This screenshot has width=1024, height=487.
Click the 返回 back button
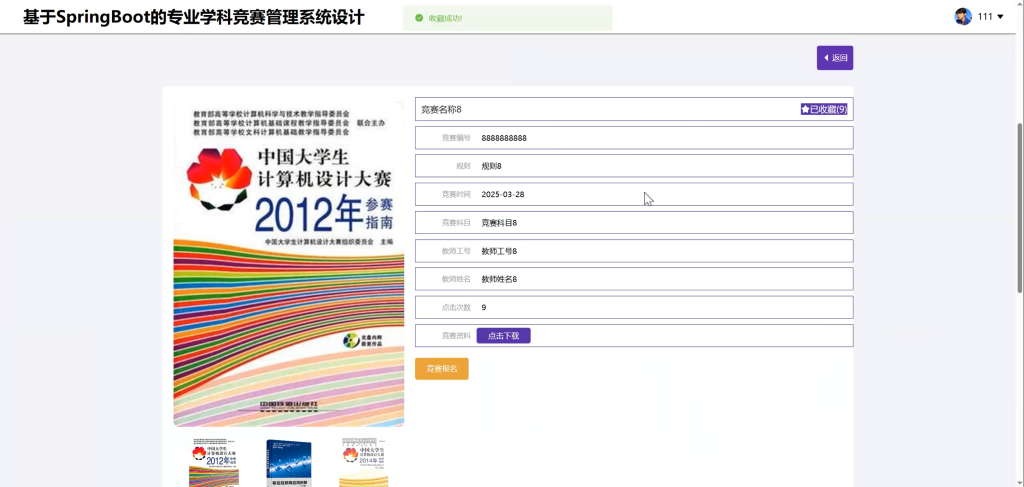point(835,57)
